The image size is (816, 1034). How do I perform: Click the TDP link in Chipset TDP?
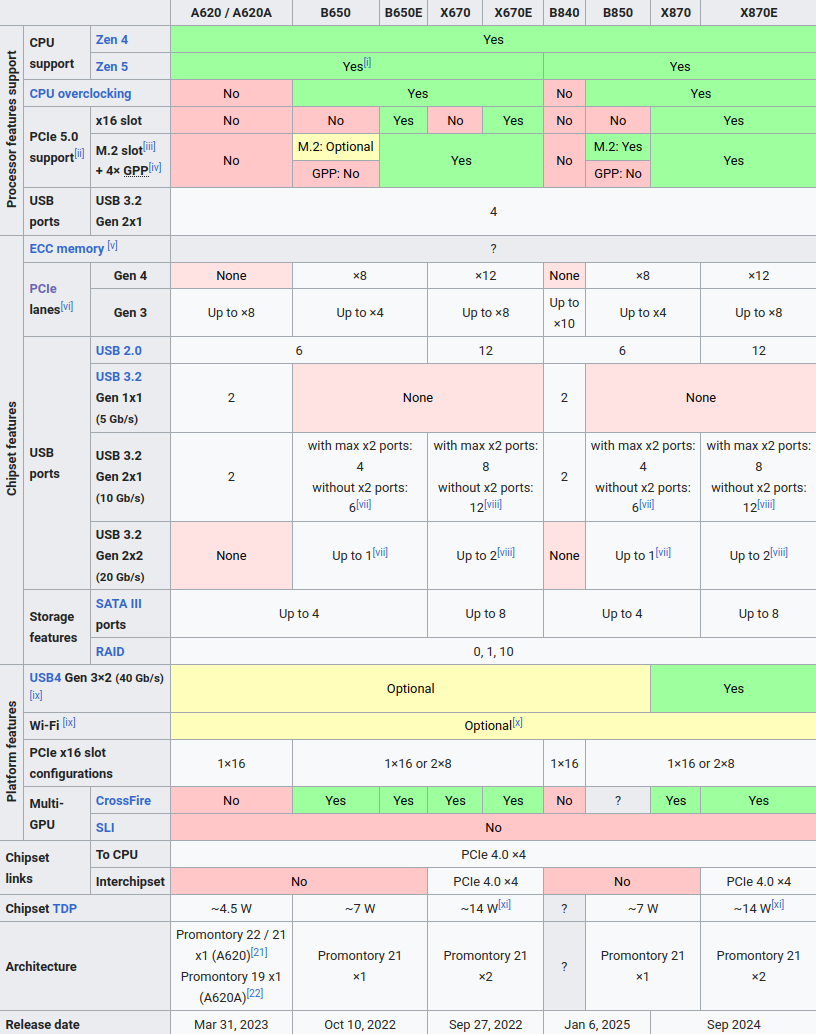pos(65,909)
